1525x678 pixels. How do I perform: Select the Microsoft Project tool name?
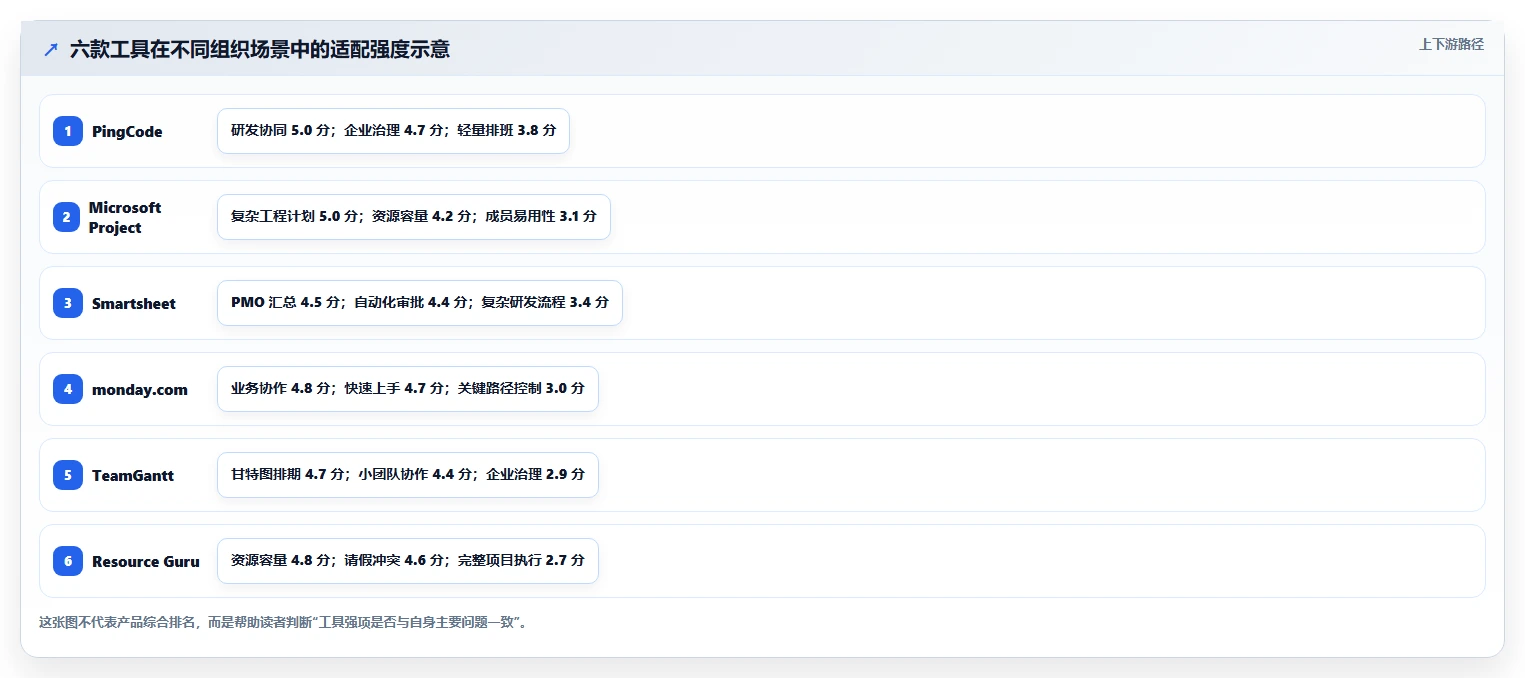click(x=125, y=217)
